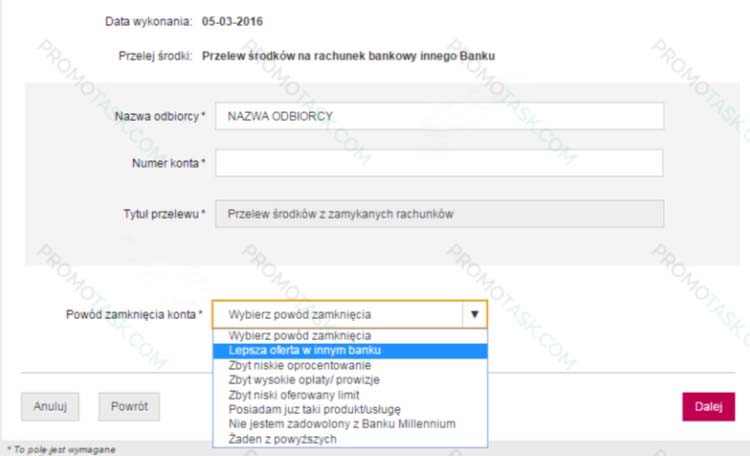The height and width of the screenshot is (456, 750).
Task: Click the Nazwa odbiorcy input field
Action: 439,116
